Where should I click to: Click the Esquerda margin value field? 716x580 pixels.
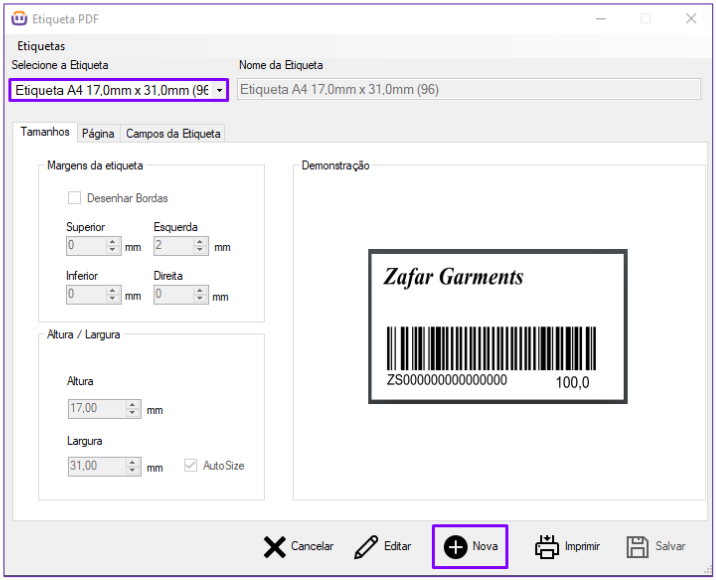coord(174,246)
